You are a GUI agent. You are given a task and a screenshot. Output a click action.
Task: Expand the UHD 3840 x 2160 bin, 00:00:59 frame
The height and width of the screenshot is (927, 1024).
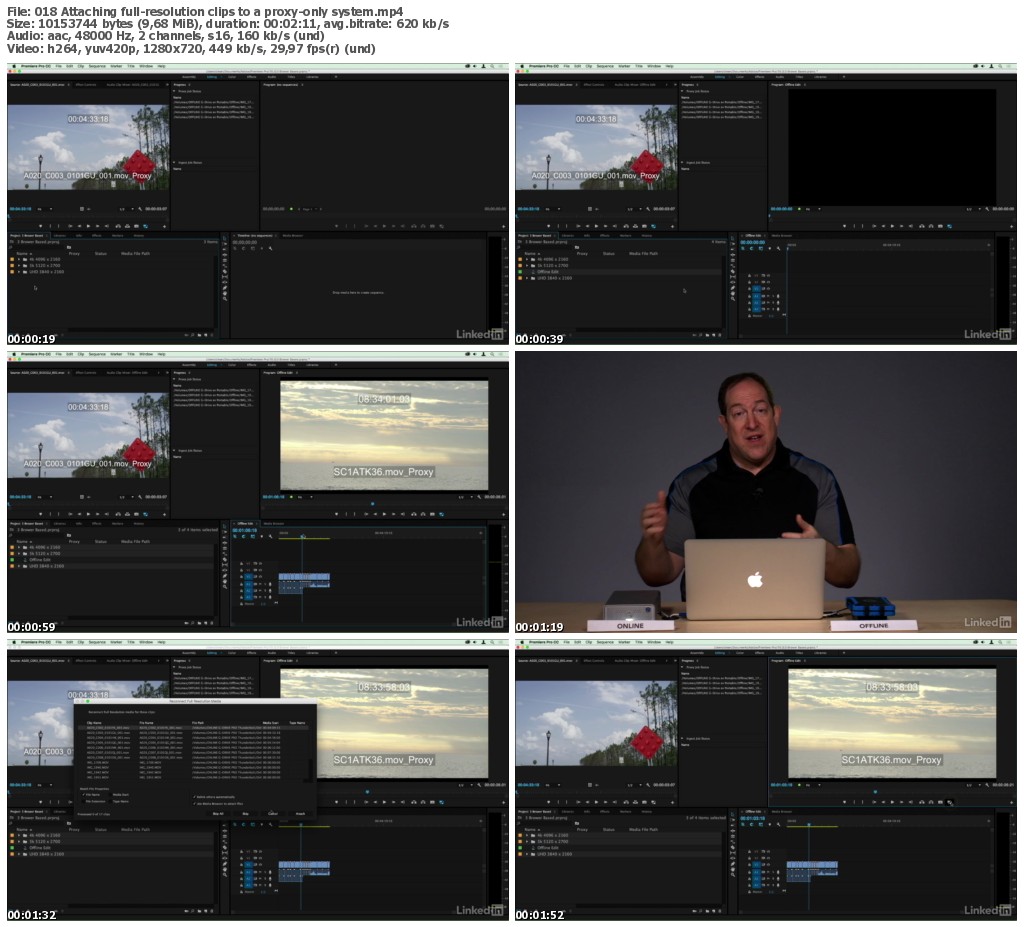pyautogui.click(x=19, y=566)
